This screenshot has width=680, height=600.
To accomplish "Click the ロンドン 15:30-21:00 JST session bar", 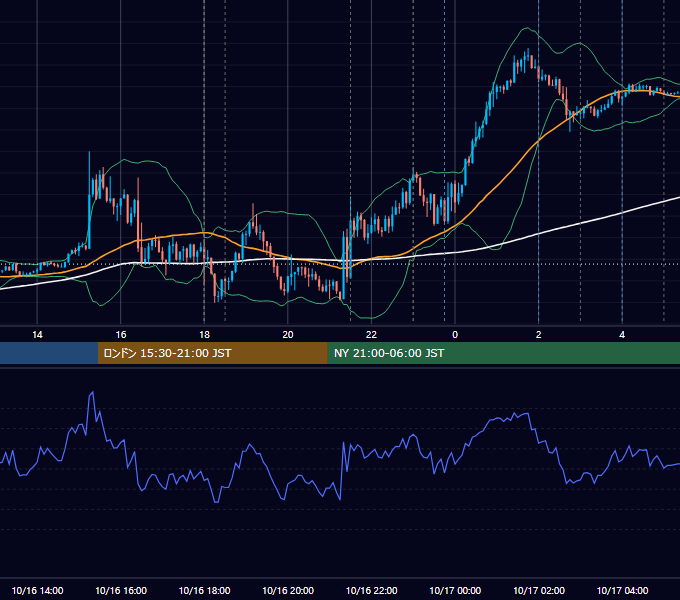I will pyautogui.click(x=212, y=353).
